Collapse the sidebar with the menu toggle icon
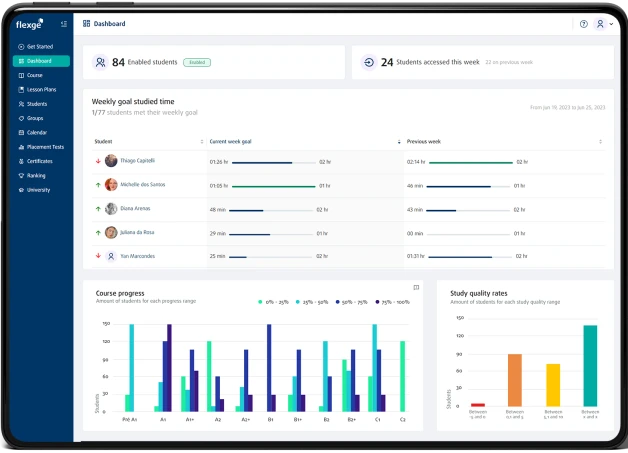Image resolution: width=628 pixels, height=453 pixels. [x=64, y=24]
